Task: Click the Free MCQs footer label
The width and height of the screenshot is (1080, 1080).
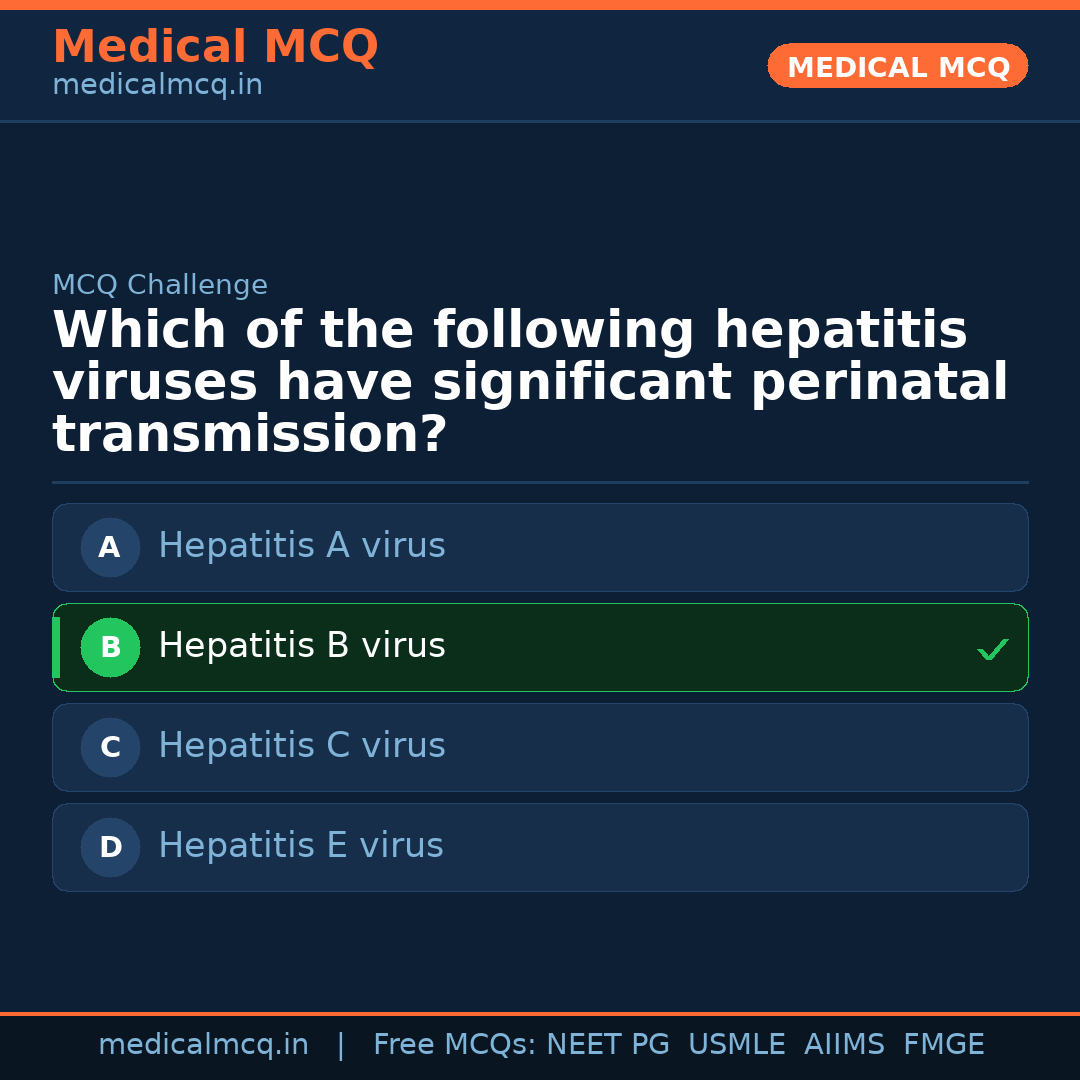Action: click(454, 1045)
